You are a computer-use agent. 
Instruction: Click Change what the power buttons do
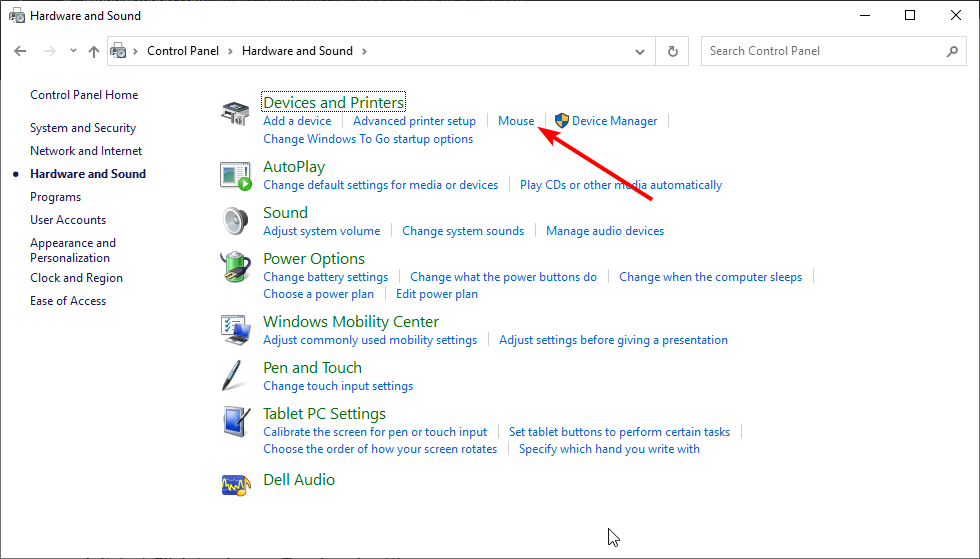[x=503, y=277]
